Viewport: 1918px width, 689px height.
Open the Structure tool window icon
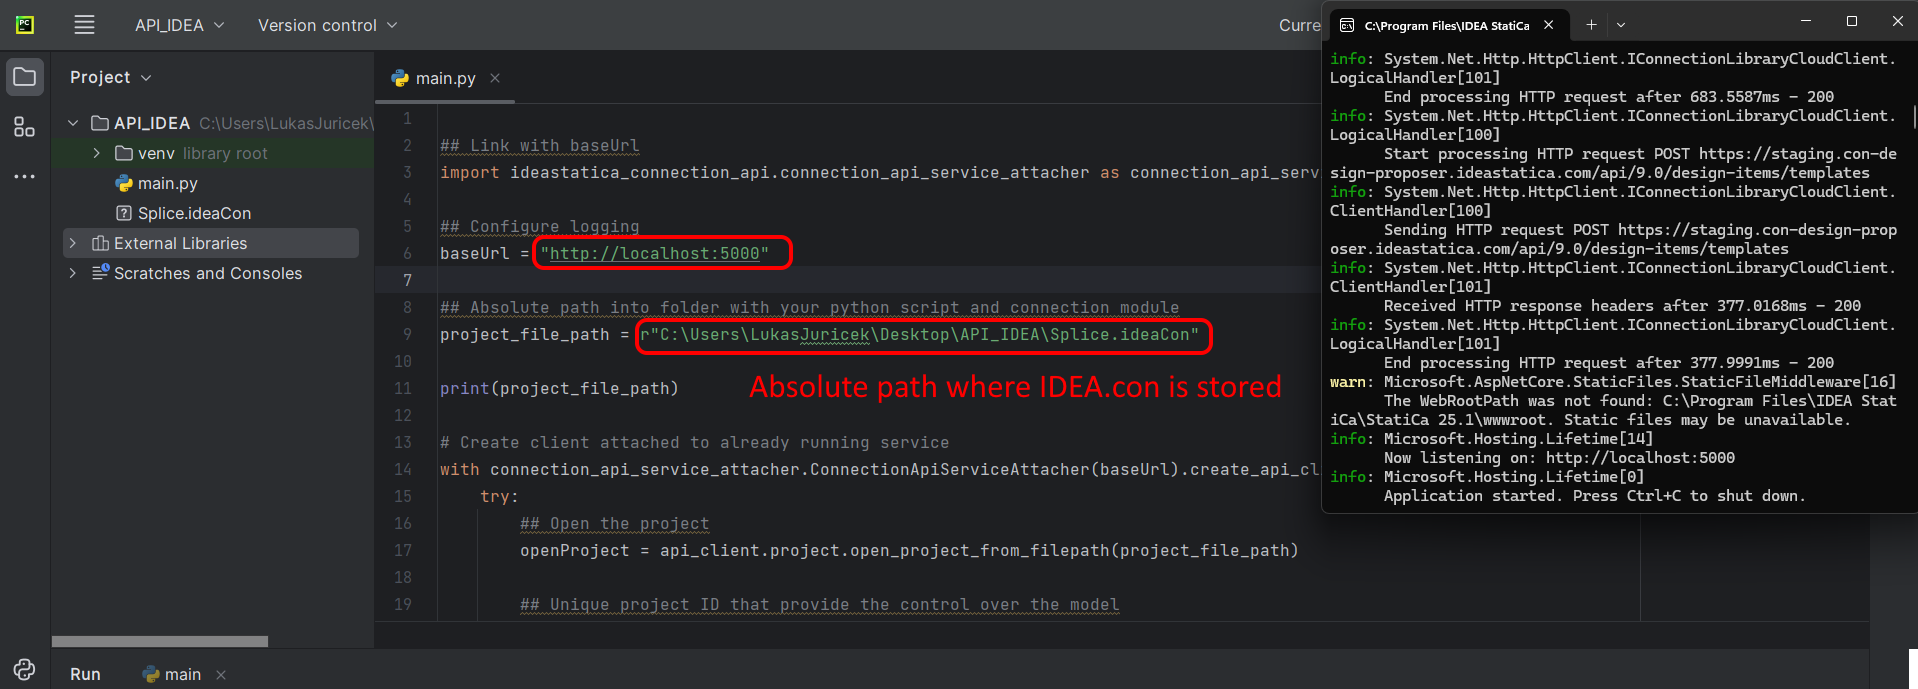coord(25,127)
